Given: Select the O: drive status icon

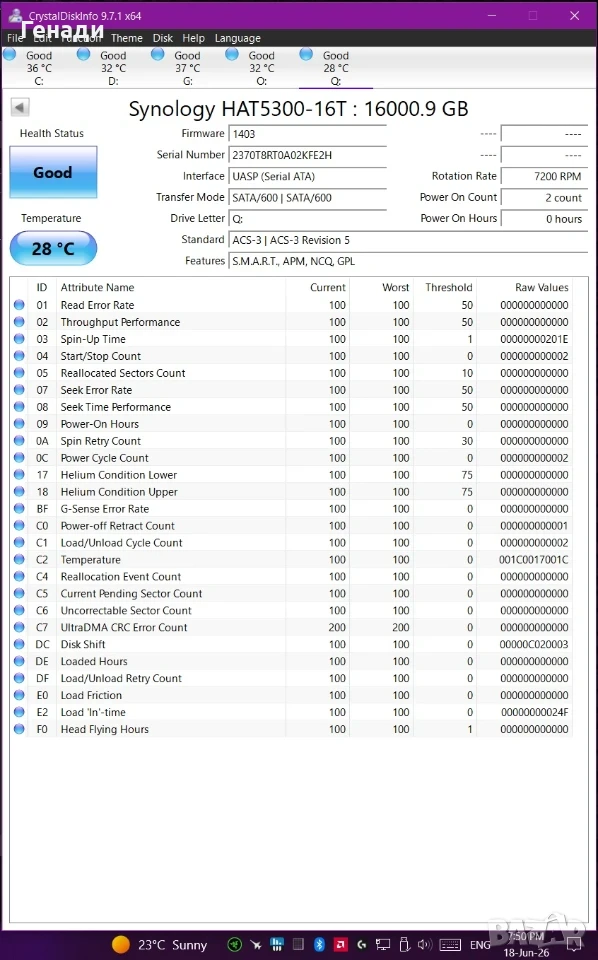Looking at the screenshot, I should point(232,54).
